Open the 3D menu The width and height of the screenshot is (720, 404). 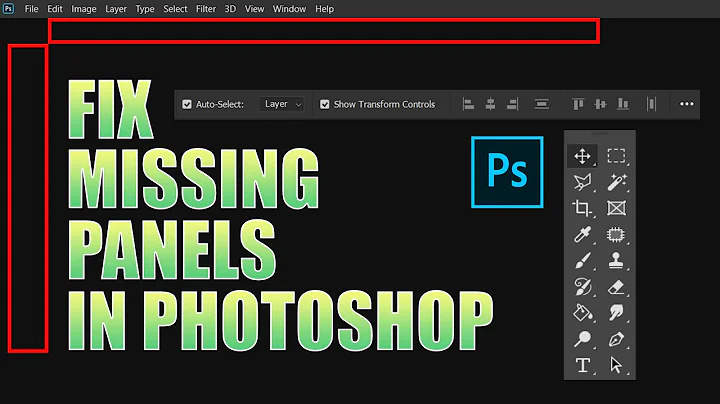230,9
